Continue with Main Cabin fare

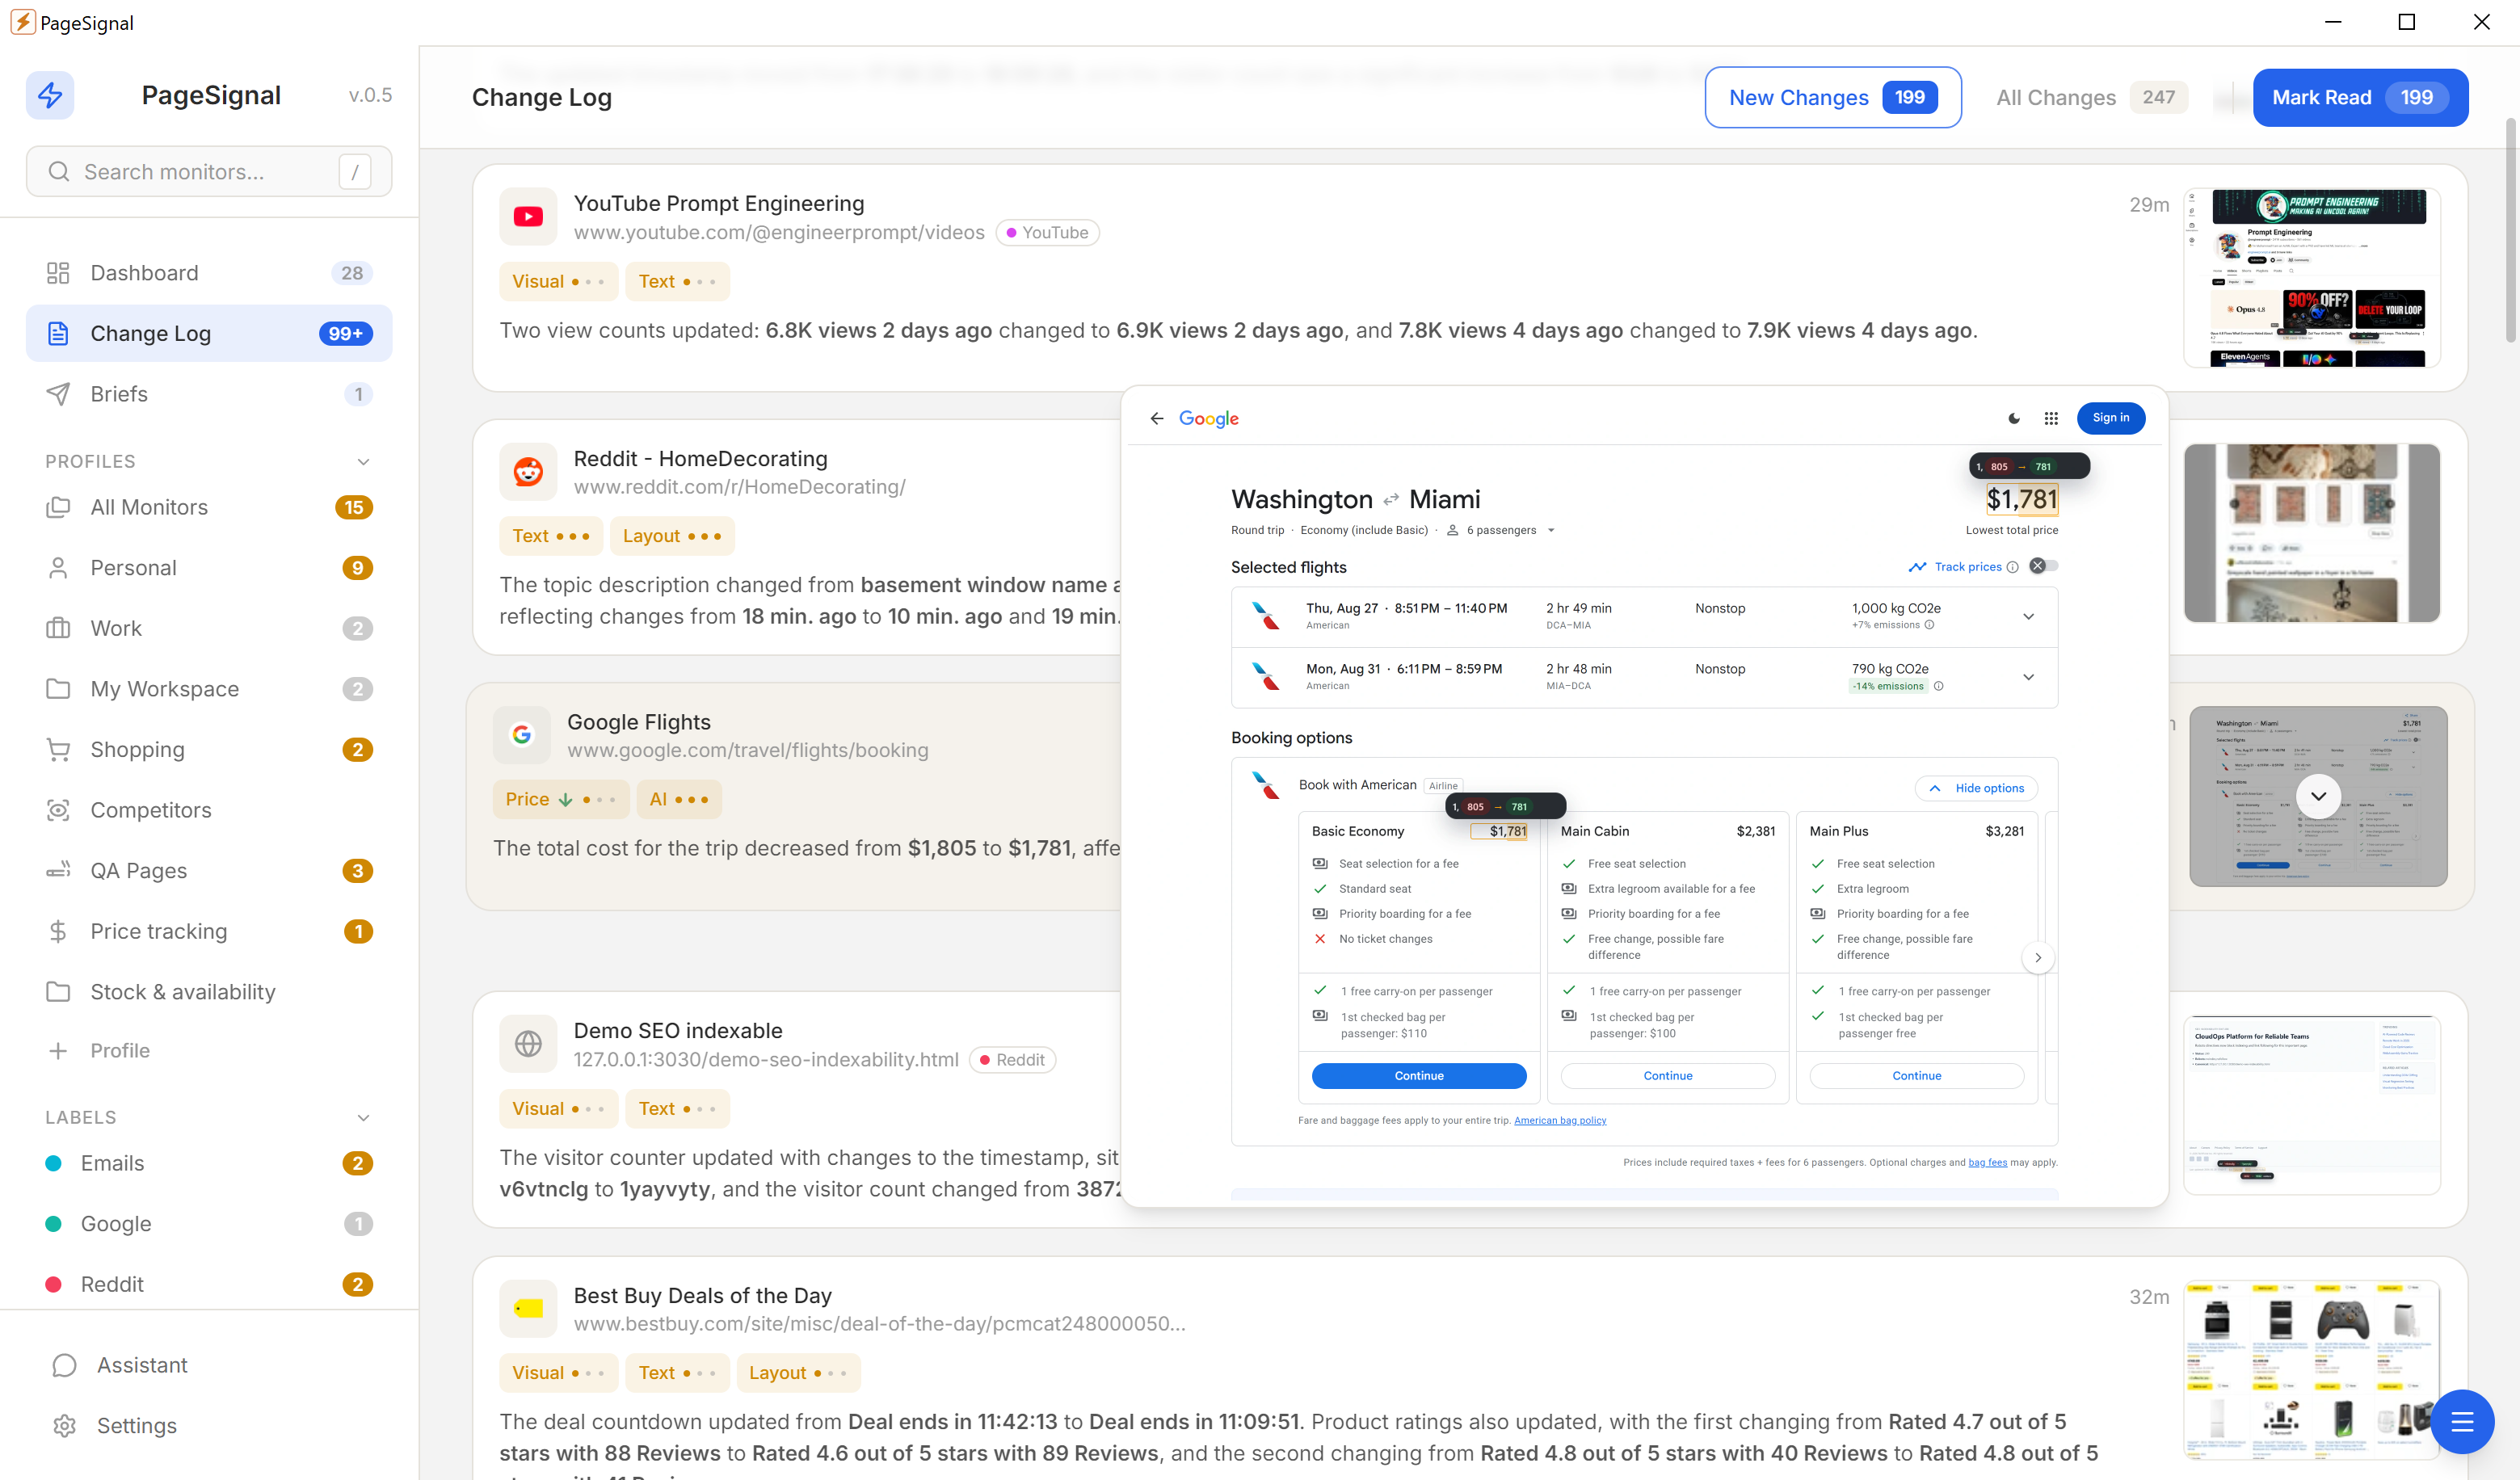click(1667, 1076)
